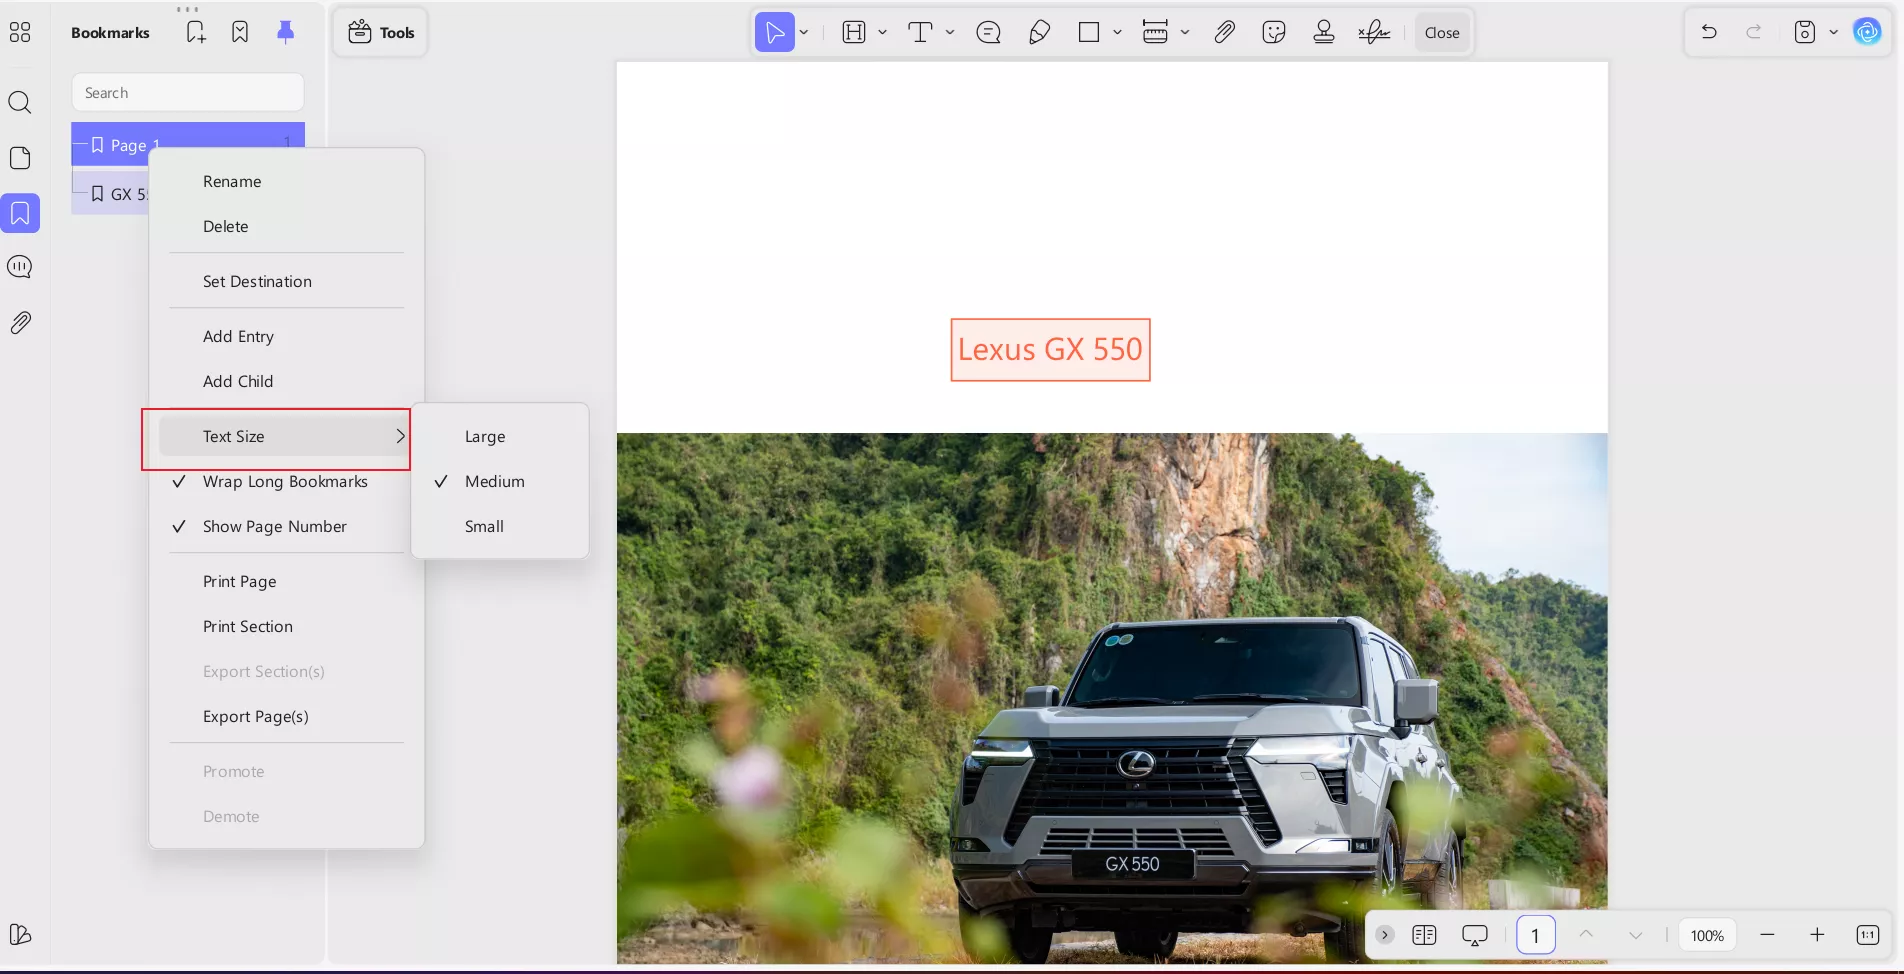Open the page thumbnails panel in the sidebar
This screenshot has height=974, width=1904.
tap(20, 158)
